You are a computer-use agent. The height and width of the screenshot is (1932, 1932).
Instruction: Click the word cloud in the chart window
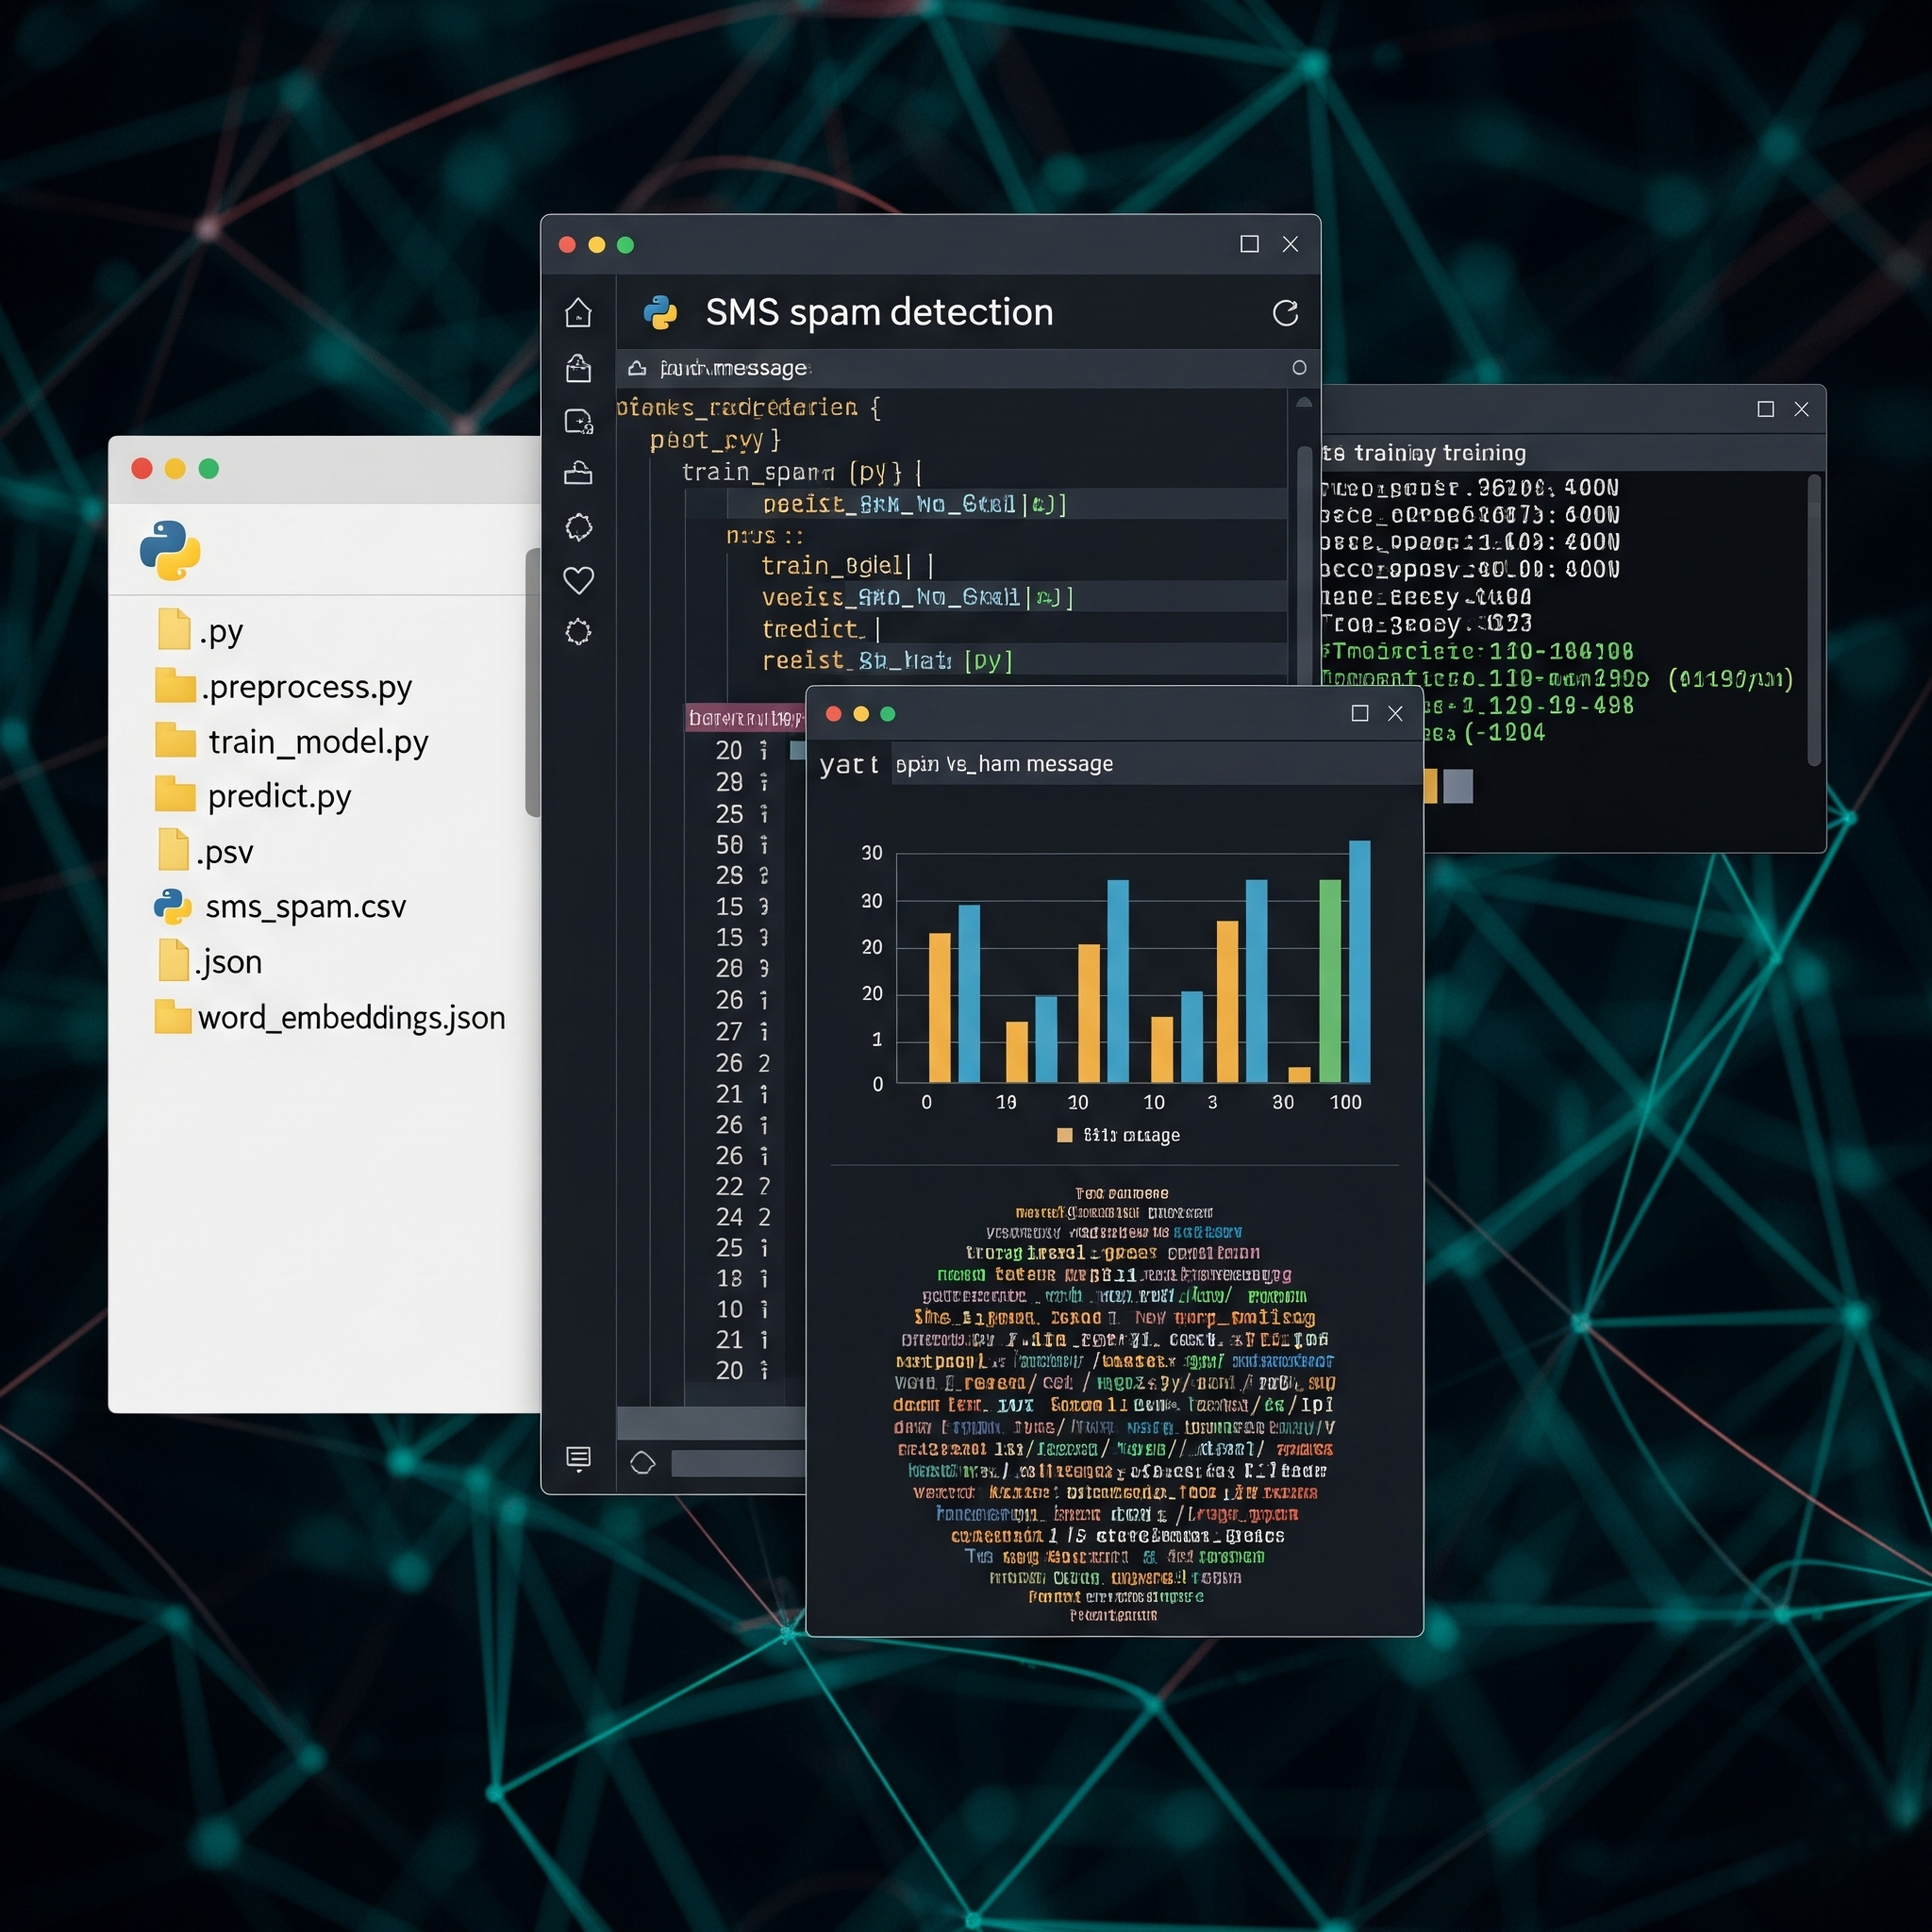1114,1404
